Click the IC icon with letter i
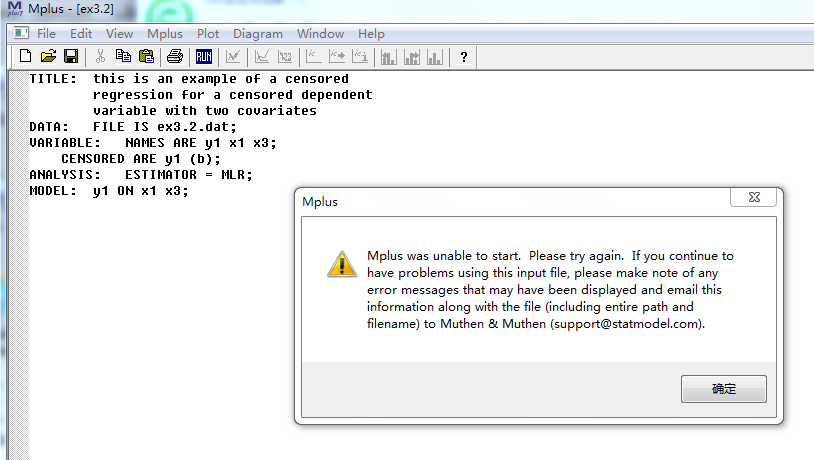 360,56
